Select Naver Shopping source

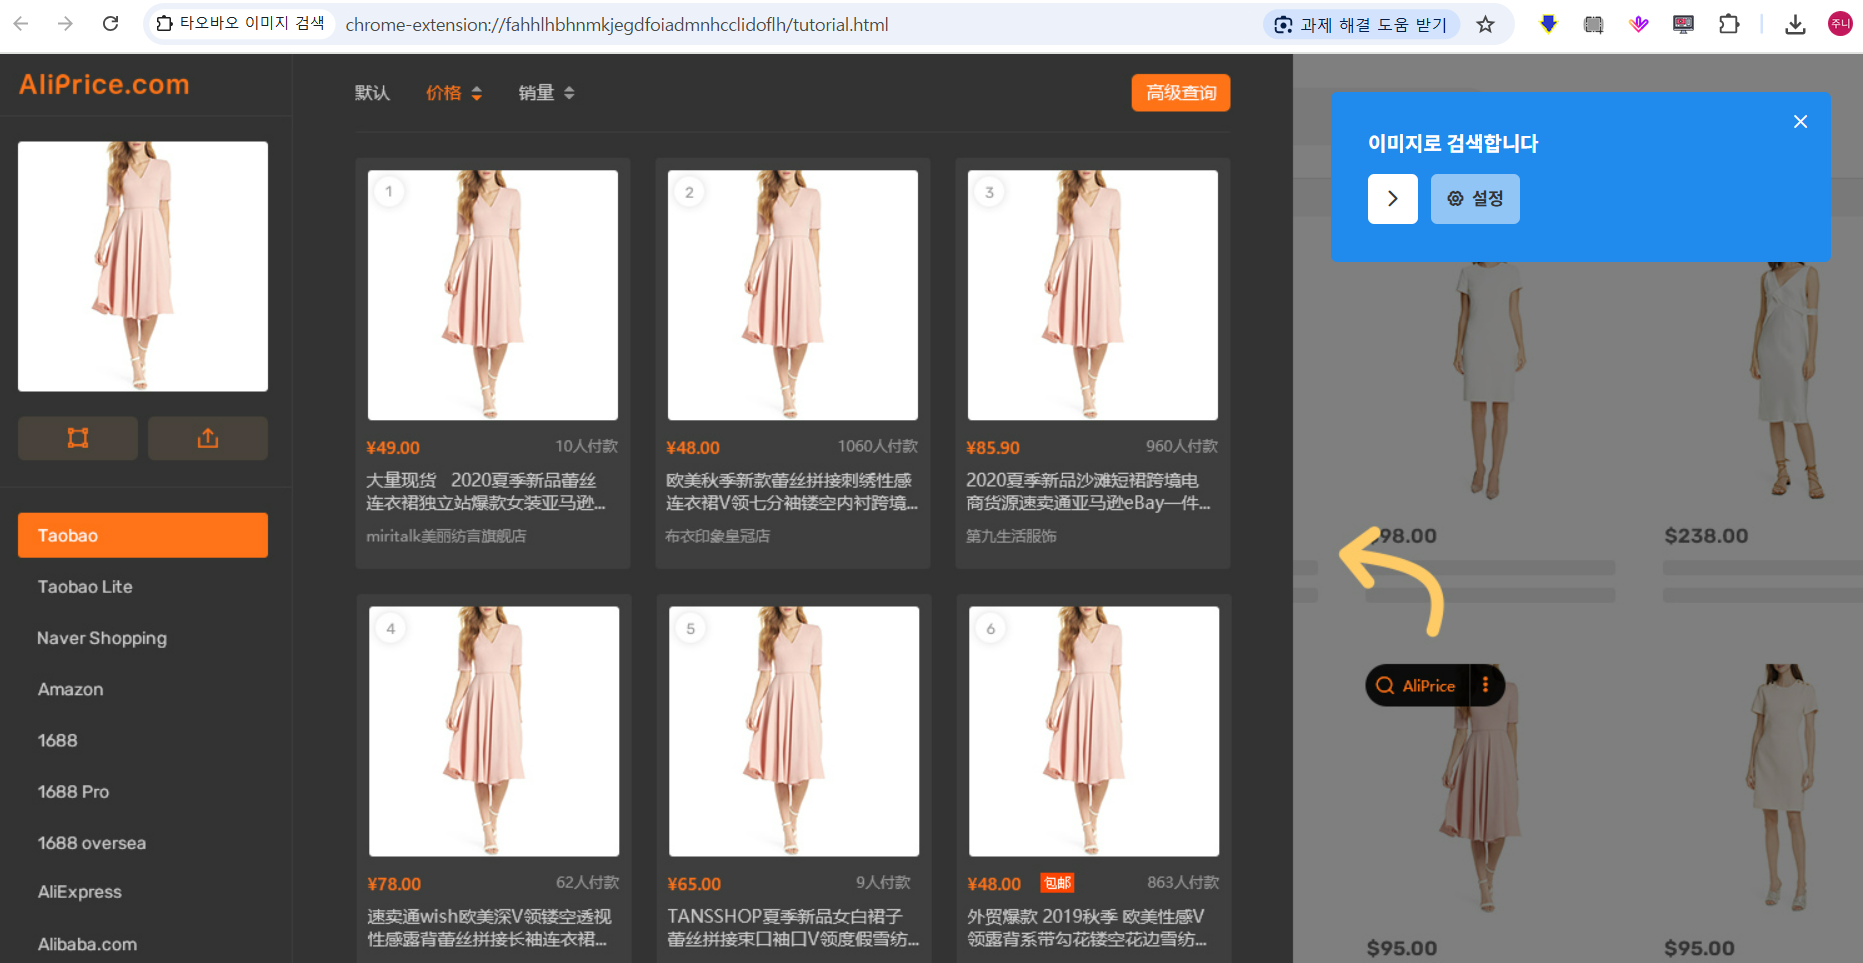click(102, 638)
